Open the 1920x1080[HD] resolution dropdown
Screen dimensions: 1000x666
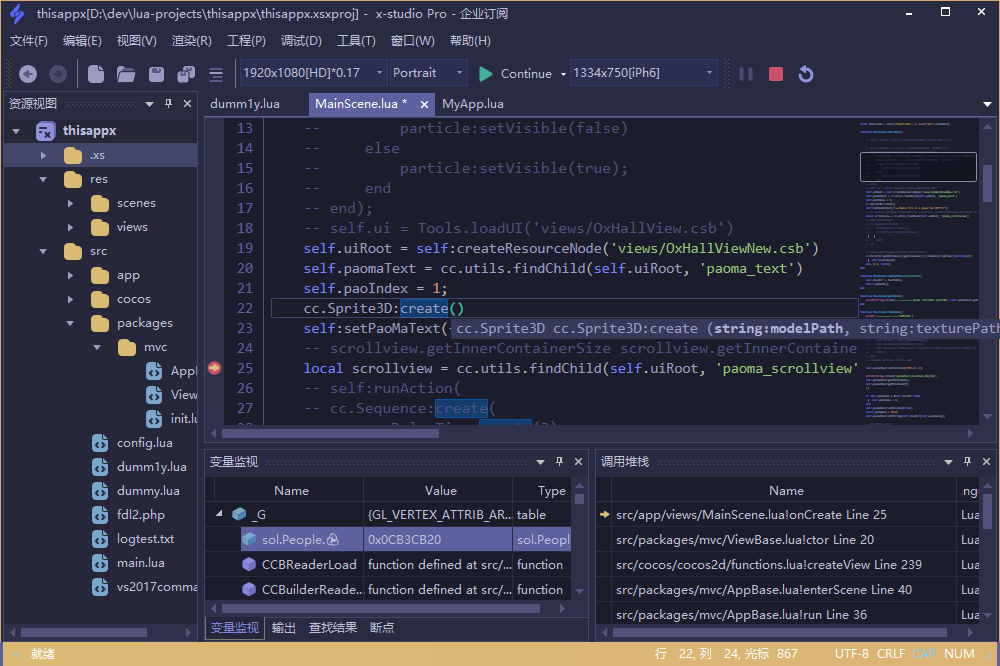[379, 73]
